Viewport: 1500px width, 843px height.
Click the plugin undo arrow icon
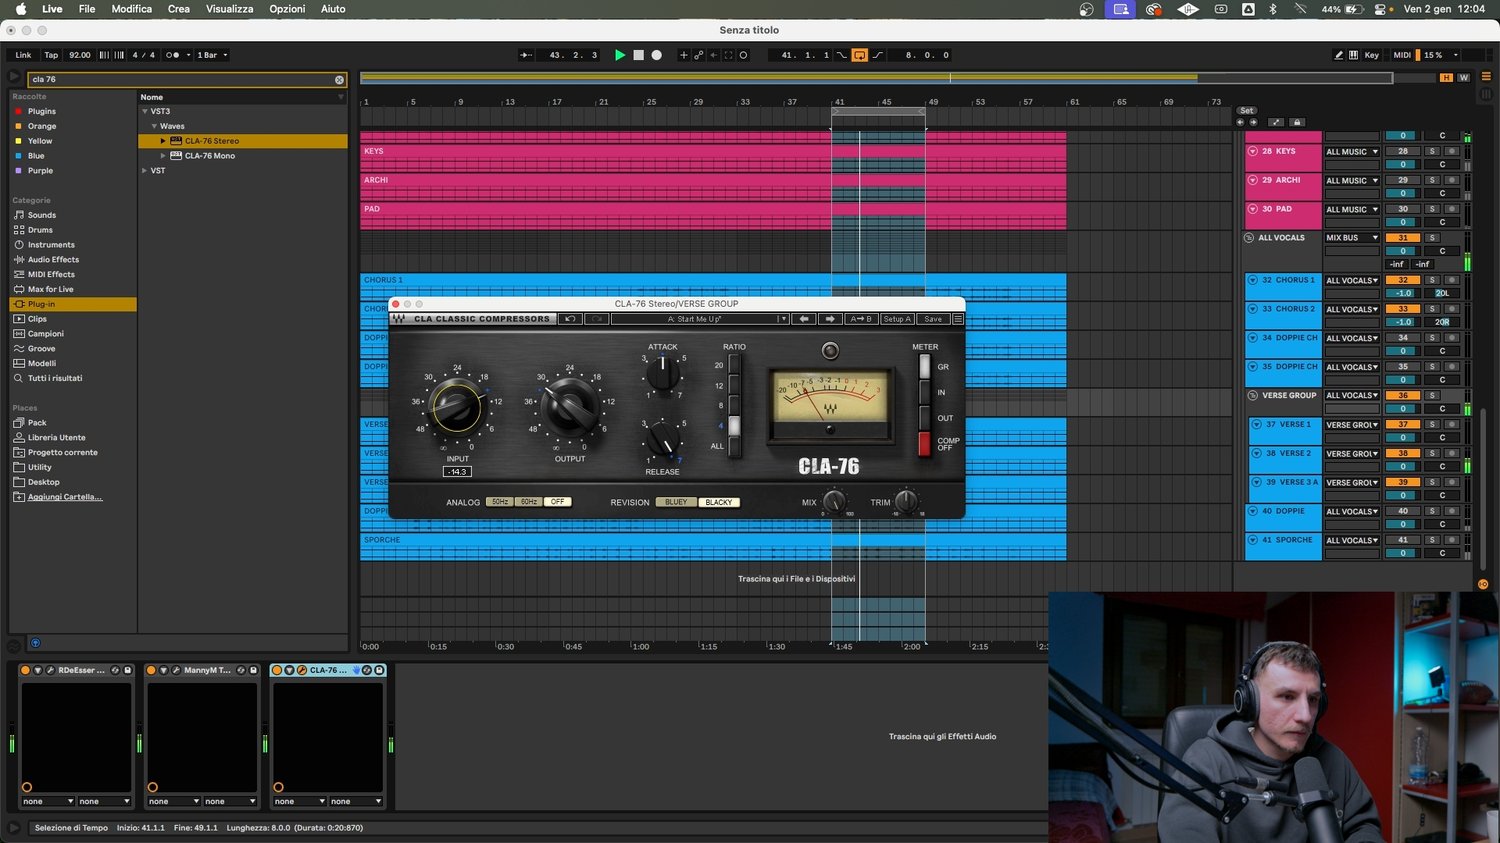pyautogui.click(x=570, y=319)
